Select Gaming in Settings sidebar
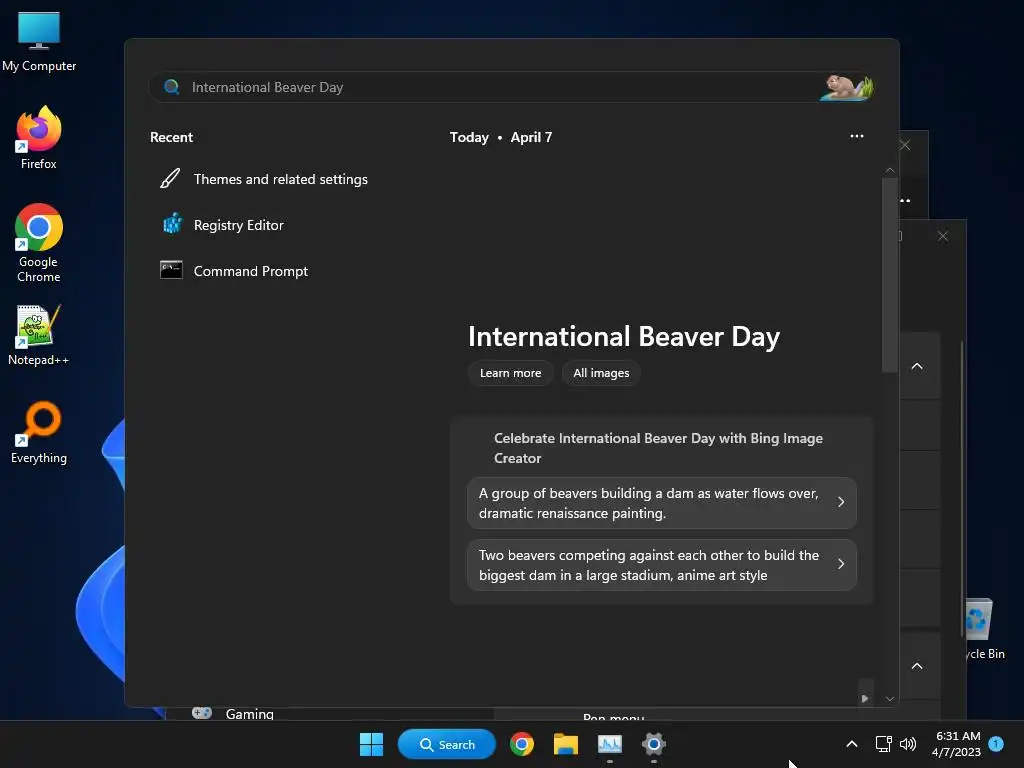Screen dimensions: 1024x768 249,713
